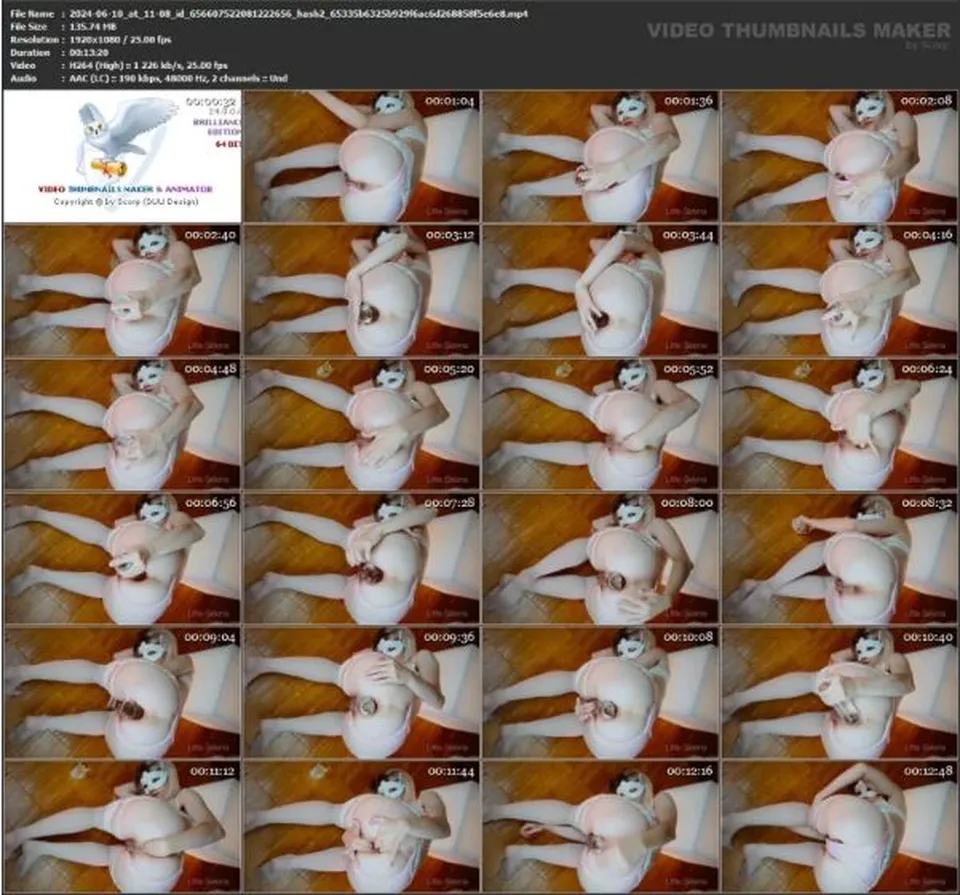
Task: Click the File Size 135.74 MB text
Action: 63,26
